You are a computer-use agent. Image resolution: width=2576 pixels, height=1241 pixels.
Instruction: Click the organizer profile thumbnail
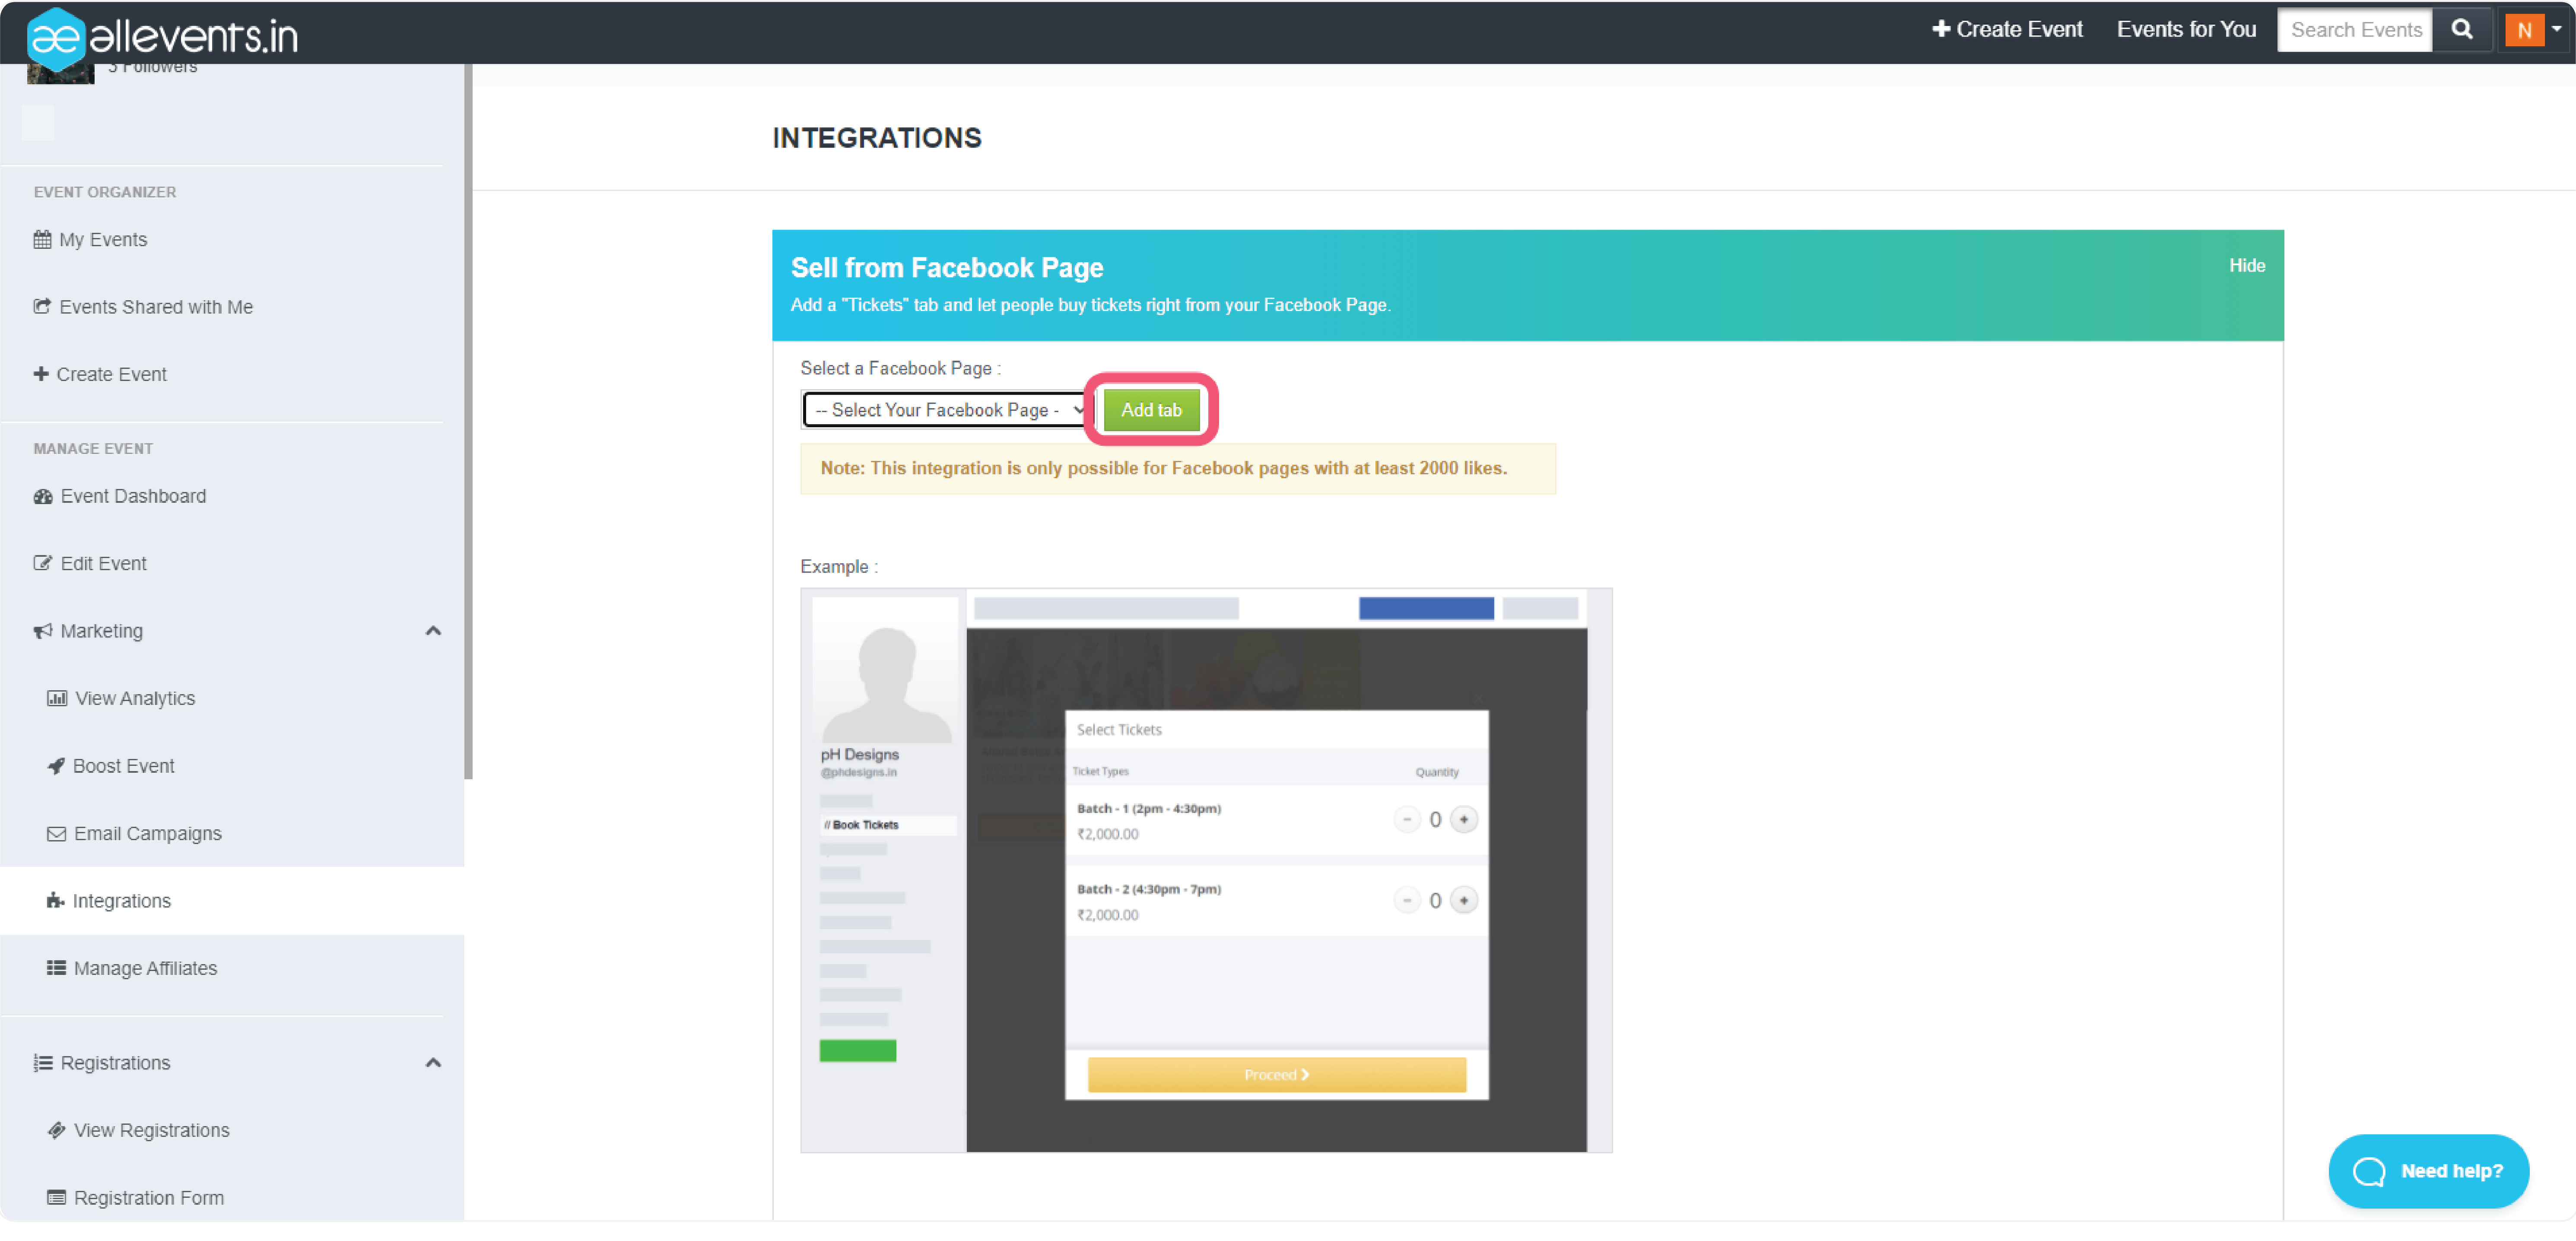click(60, 73)
